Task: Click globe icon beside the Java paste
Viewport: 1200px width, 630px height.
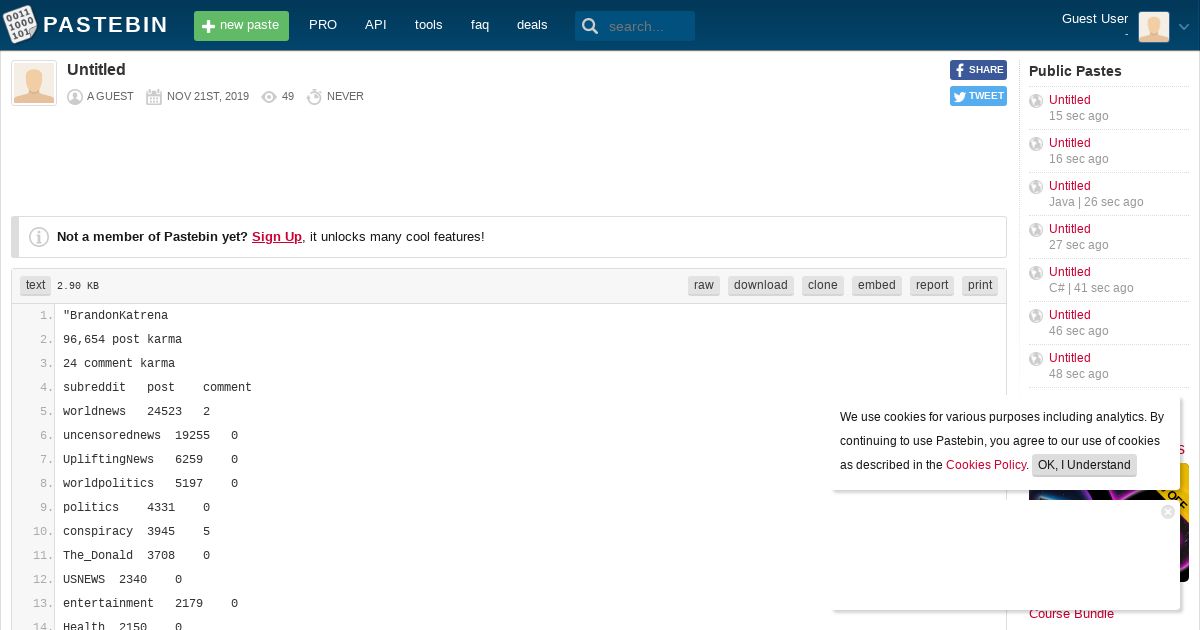Action: point(1036,187)
